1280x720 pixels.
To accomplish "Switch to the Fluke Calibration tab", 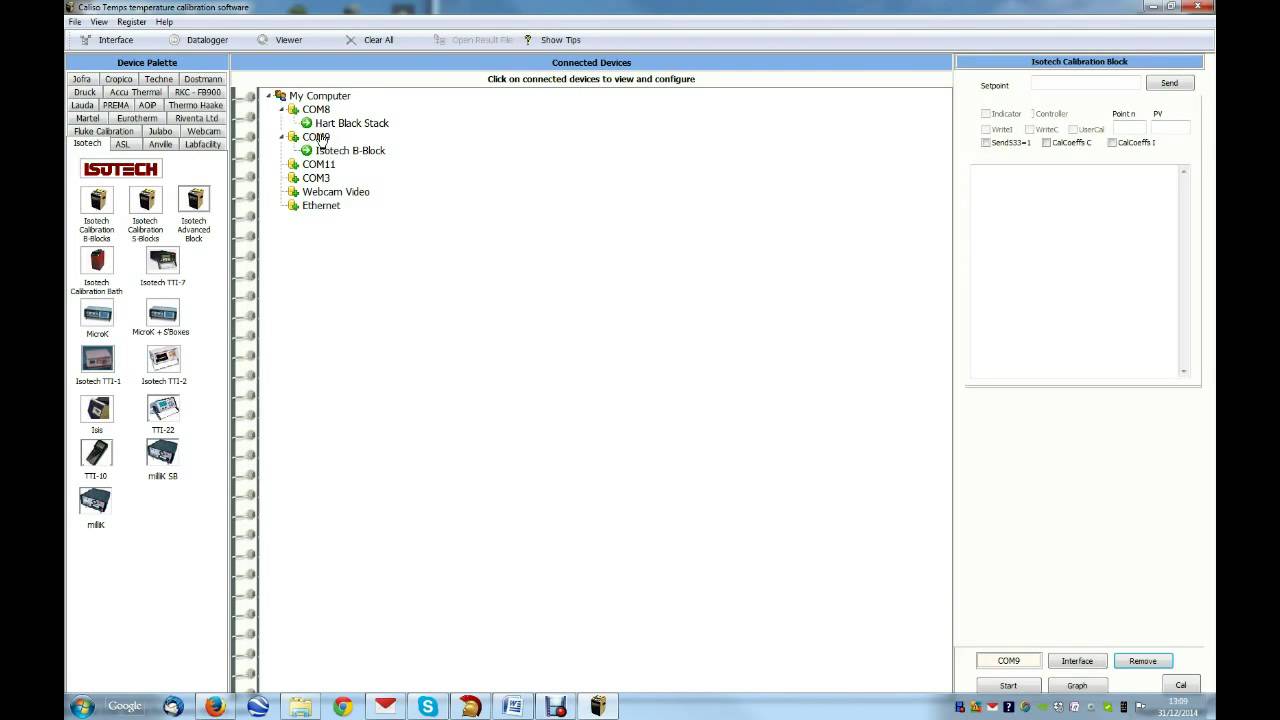I will point(103,131).
